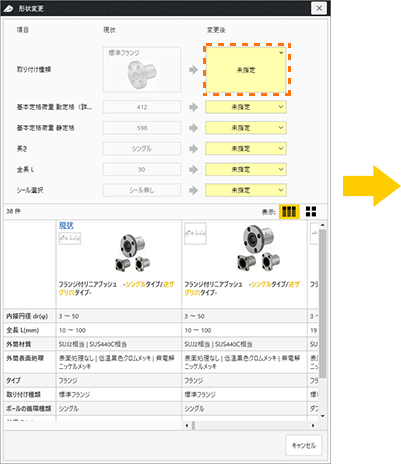
Task: Click the タイプ row header
Action: [30, 380]
